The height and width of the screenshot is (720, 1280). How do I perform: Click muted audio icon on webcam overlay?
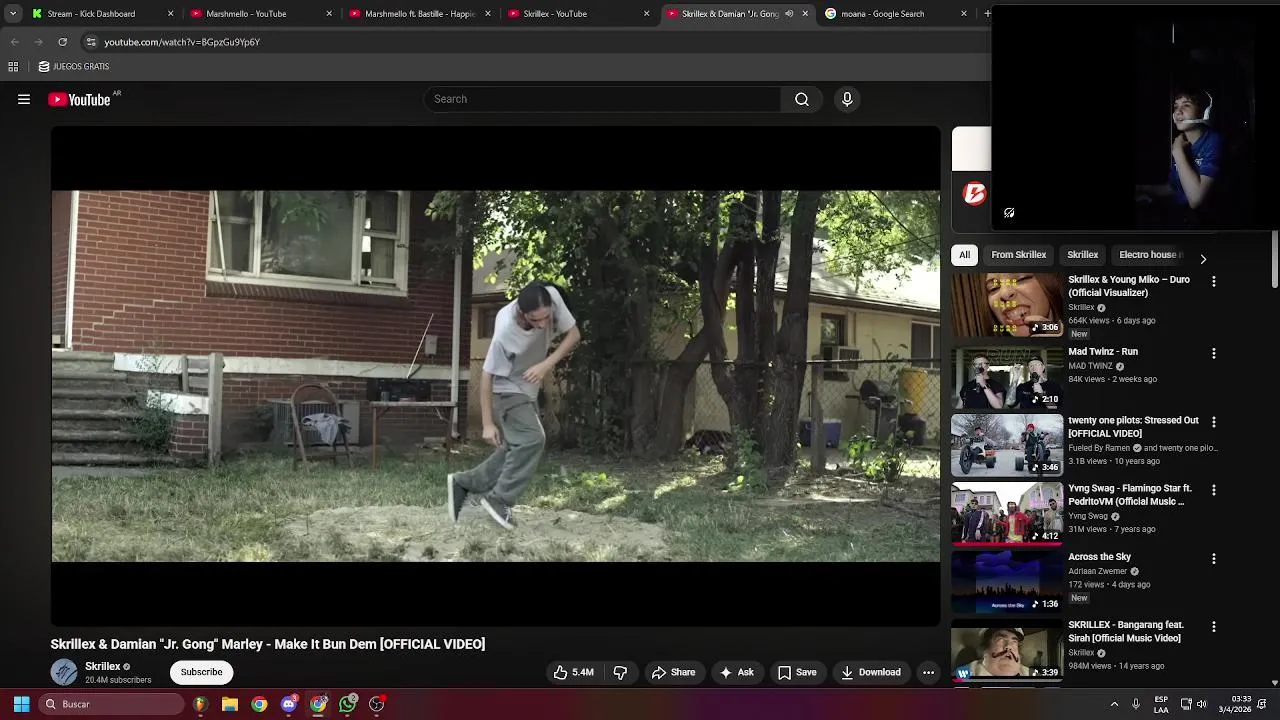1009,213
